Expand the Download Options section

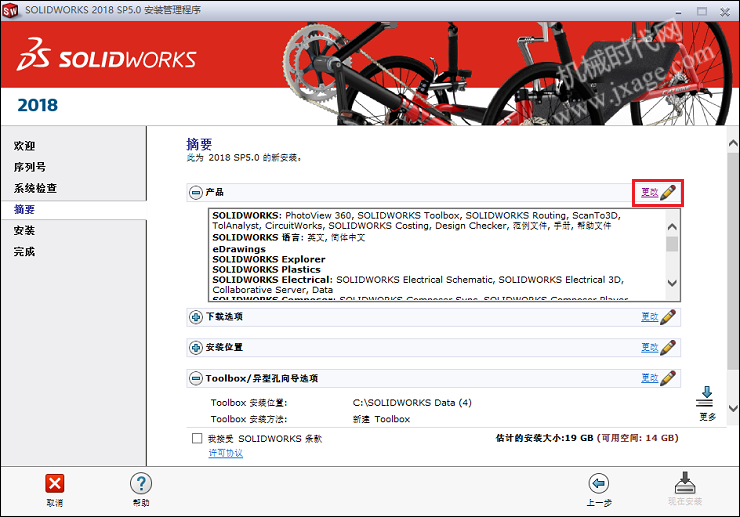click(196, 317)
